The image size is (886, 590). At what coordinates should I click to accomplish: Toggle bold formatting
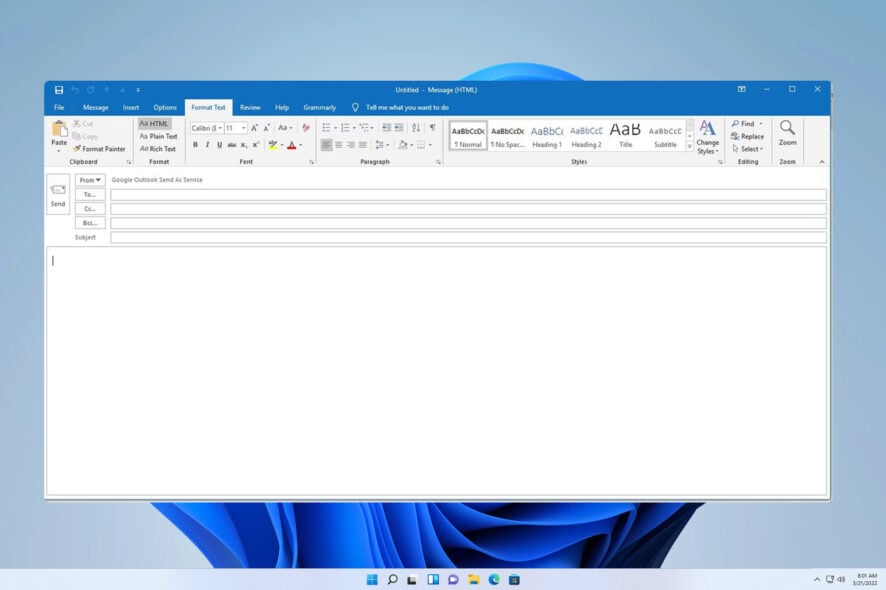click(x=196, y=145)
